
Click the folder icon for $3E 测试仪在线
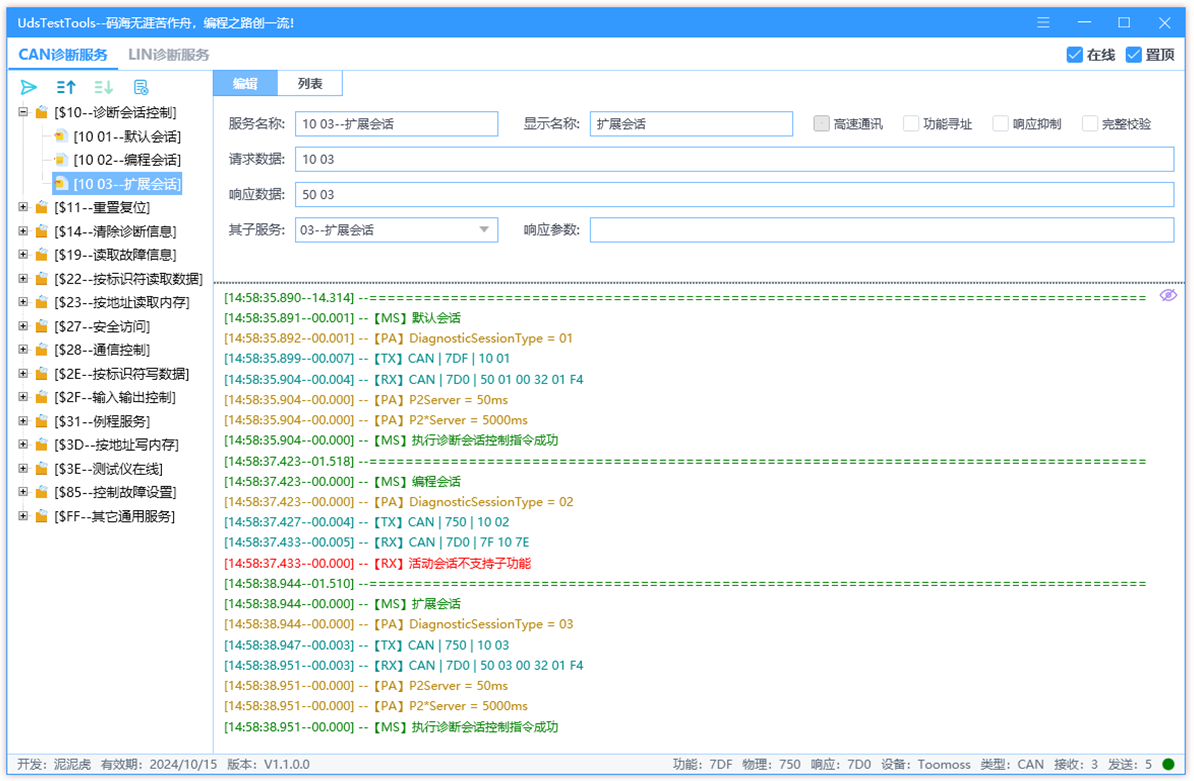pyautogui.click(x=42, y=469)
